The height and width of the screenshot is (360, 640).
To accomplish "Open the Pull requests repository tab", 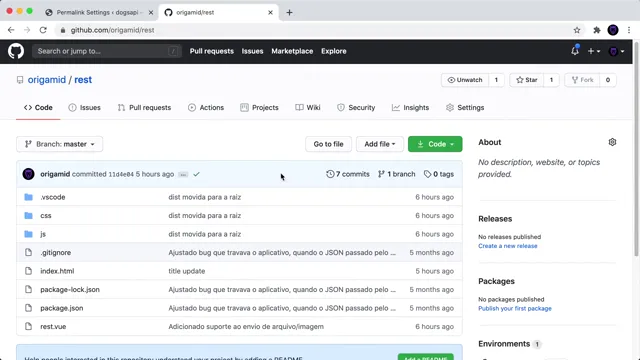I will [144, 108].
